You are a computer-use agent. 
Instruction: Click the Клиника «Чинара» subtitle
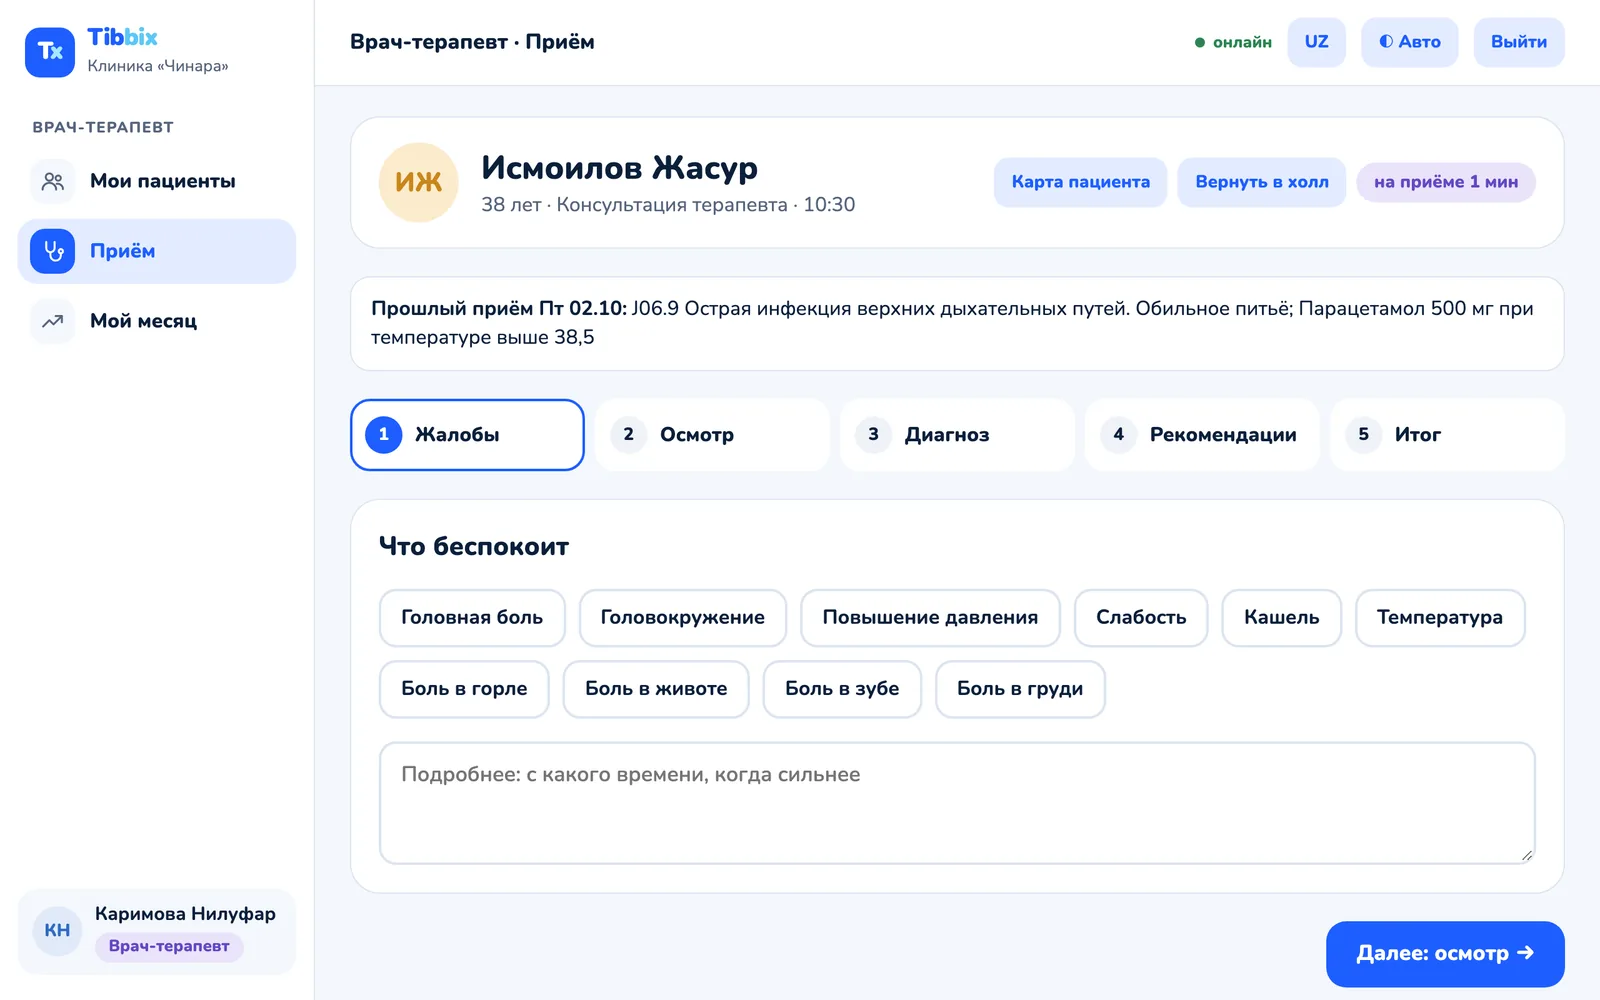pos(158,66)
